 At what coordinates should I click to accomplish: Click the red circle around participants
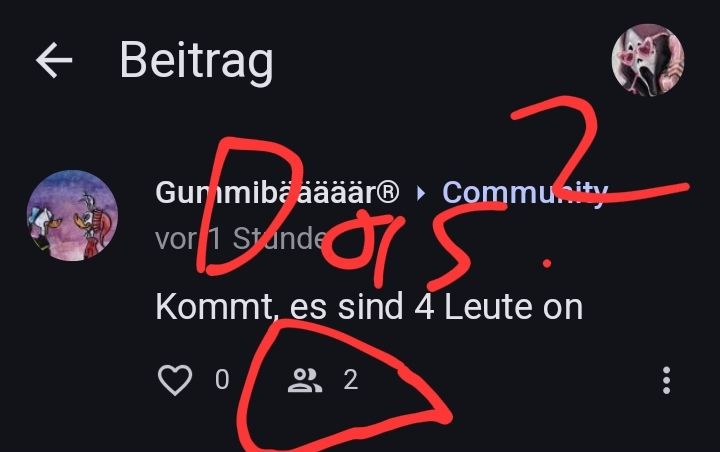point(344,385)
